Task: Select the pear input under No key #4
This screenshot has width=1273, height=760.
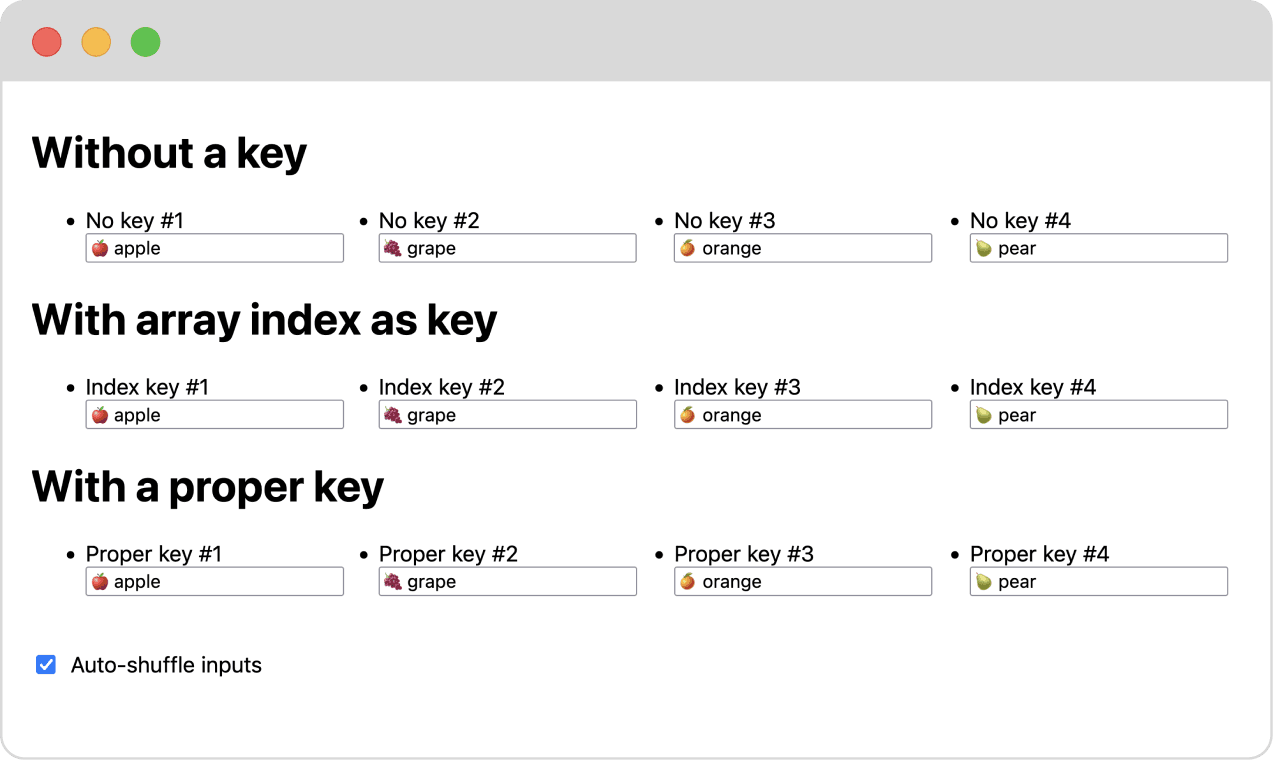Action: pos(1098,248)
